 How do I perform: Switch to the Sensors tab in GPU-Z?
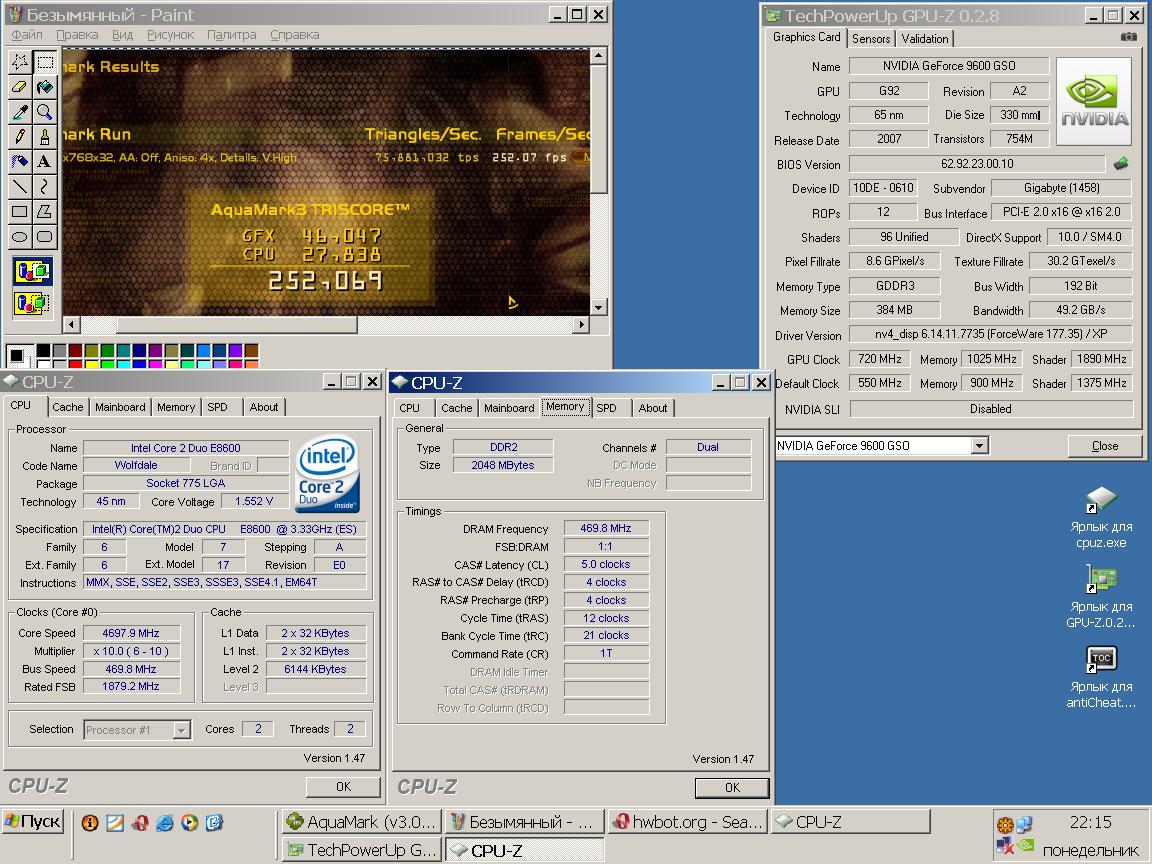click(x=871, y=39)
